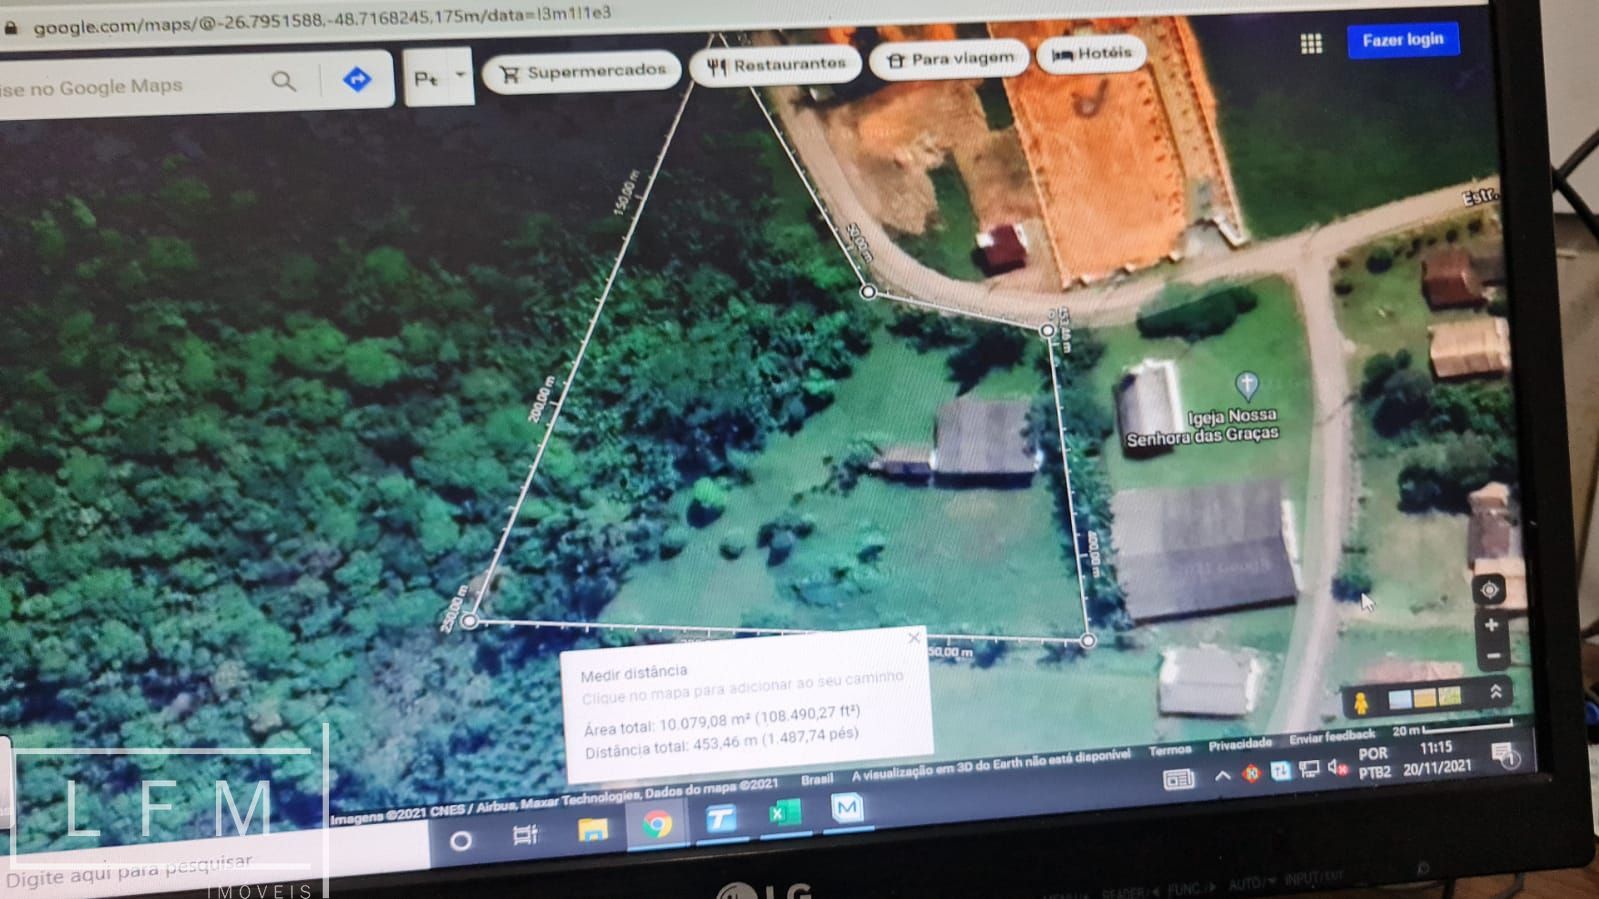The height and width of the screenshot is (899, 1599).
Task: Select the first layer thumbnail beside pegman
Action: pos(1402,699)
